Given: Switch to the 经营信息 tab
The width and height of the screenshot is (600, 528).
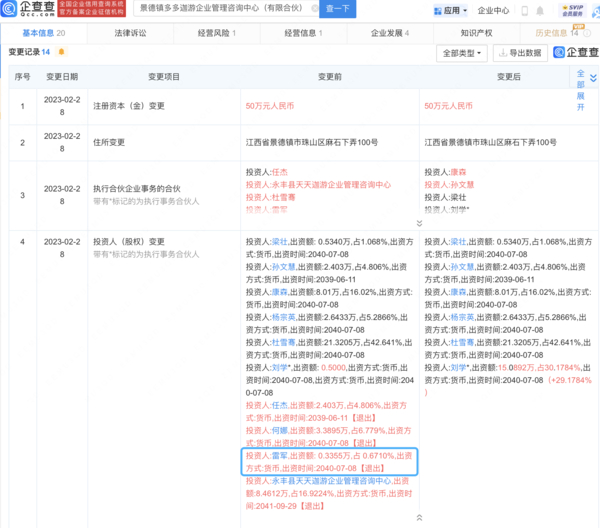Looking at the screenshot, I should pyautogui.click(x=303, y=33).
